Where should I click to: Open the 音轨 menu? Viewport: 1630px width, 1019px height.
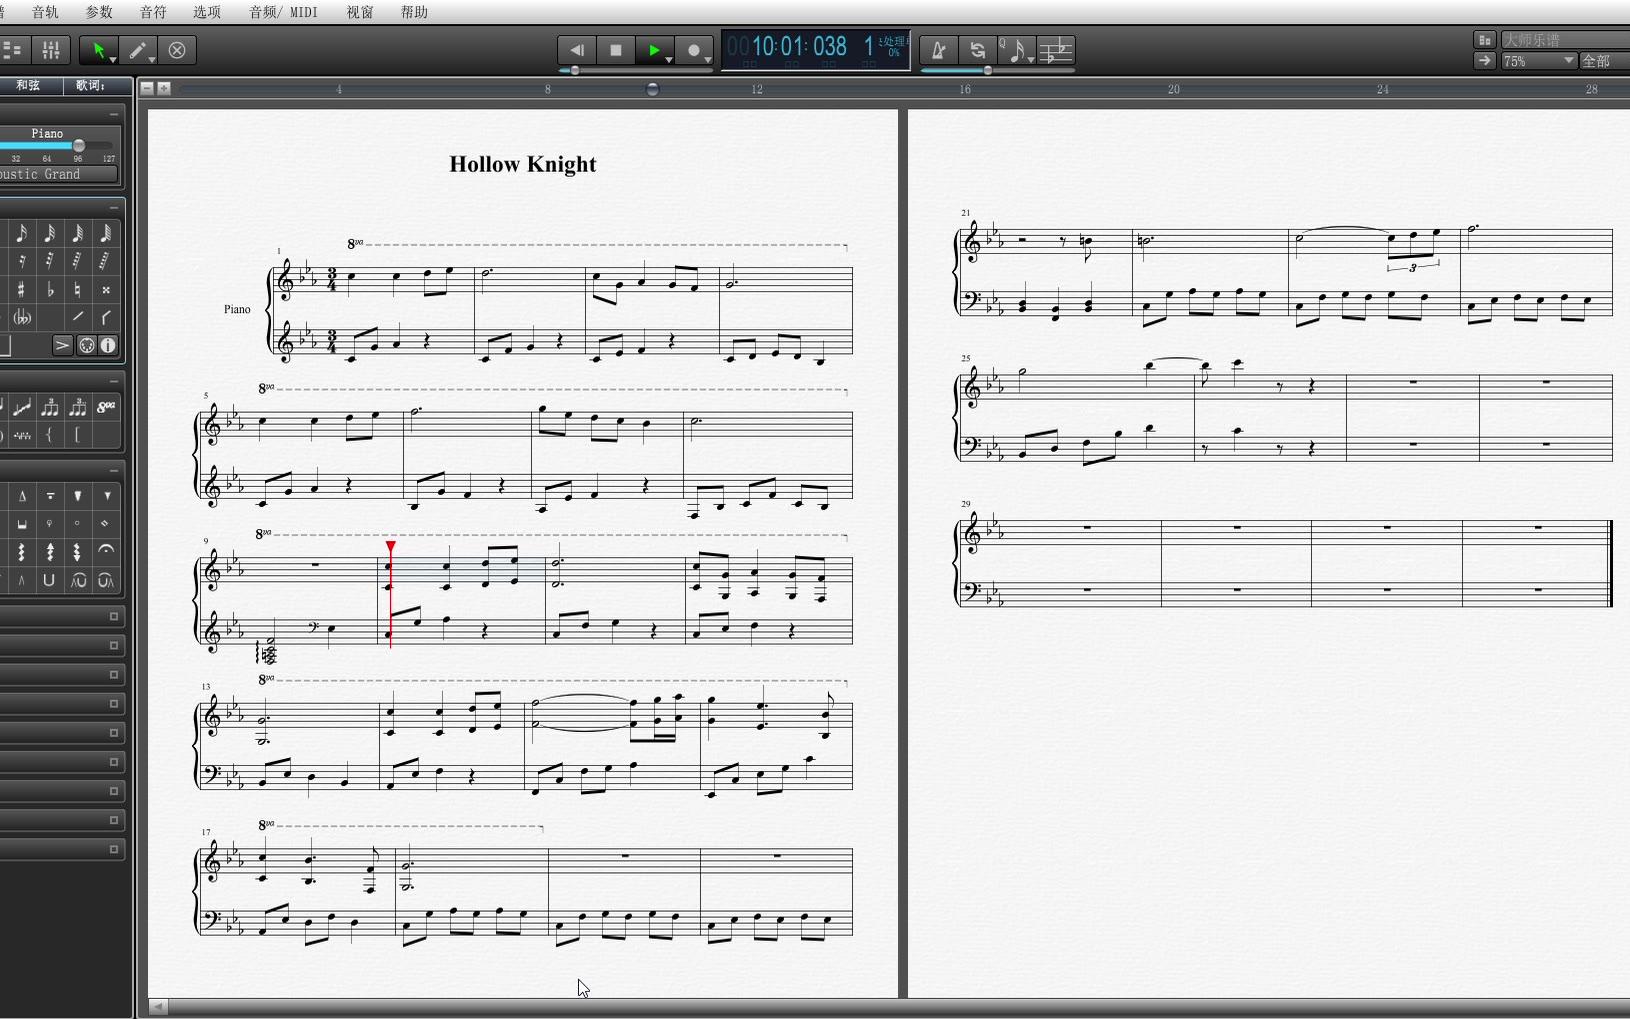[45, 12]
